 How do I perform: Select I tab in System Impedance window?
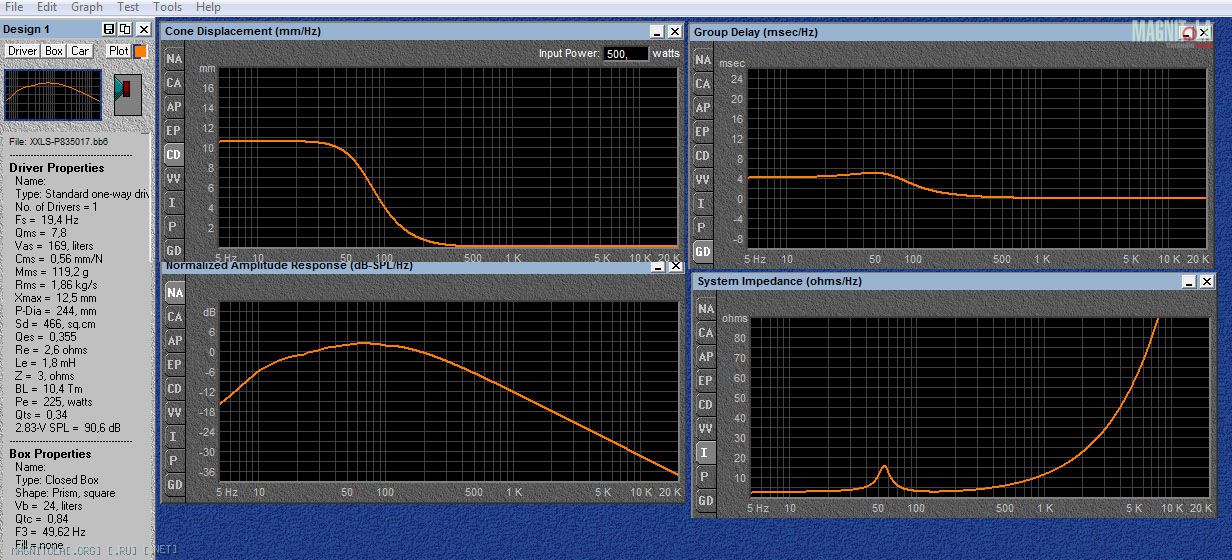point(706,453)
